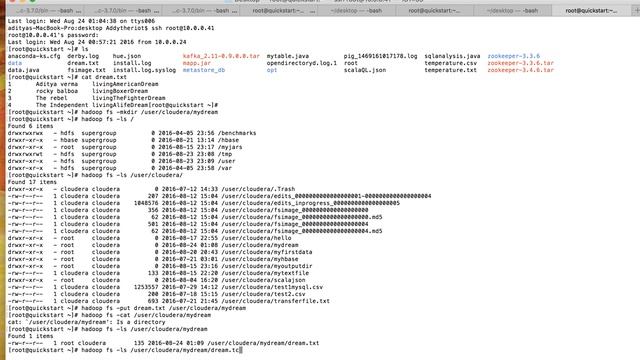Click the /user/cloudera/scalajson path
This screenshot has height=360, width=640.
point(263,280)
